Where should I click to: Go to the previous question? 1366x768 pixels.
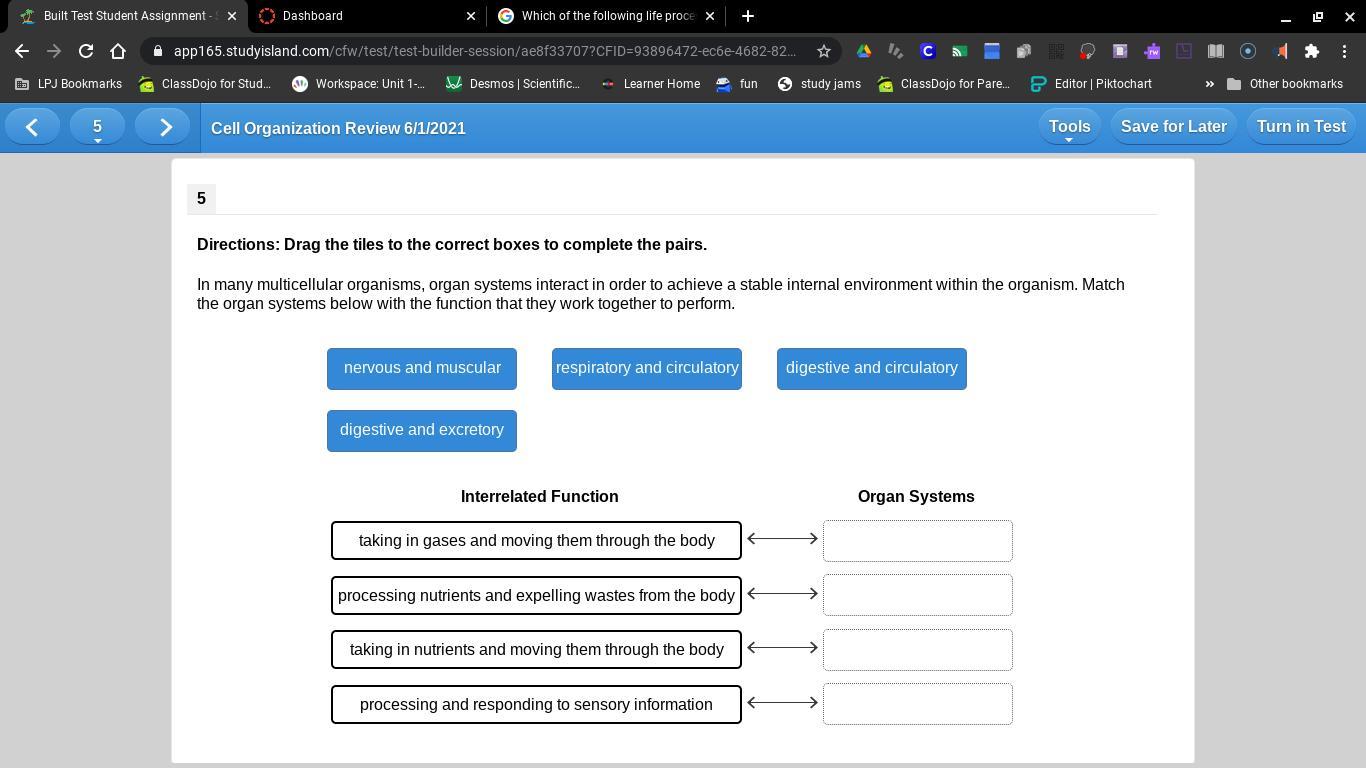32,127
